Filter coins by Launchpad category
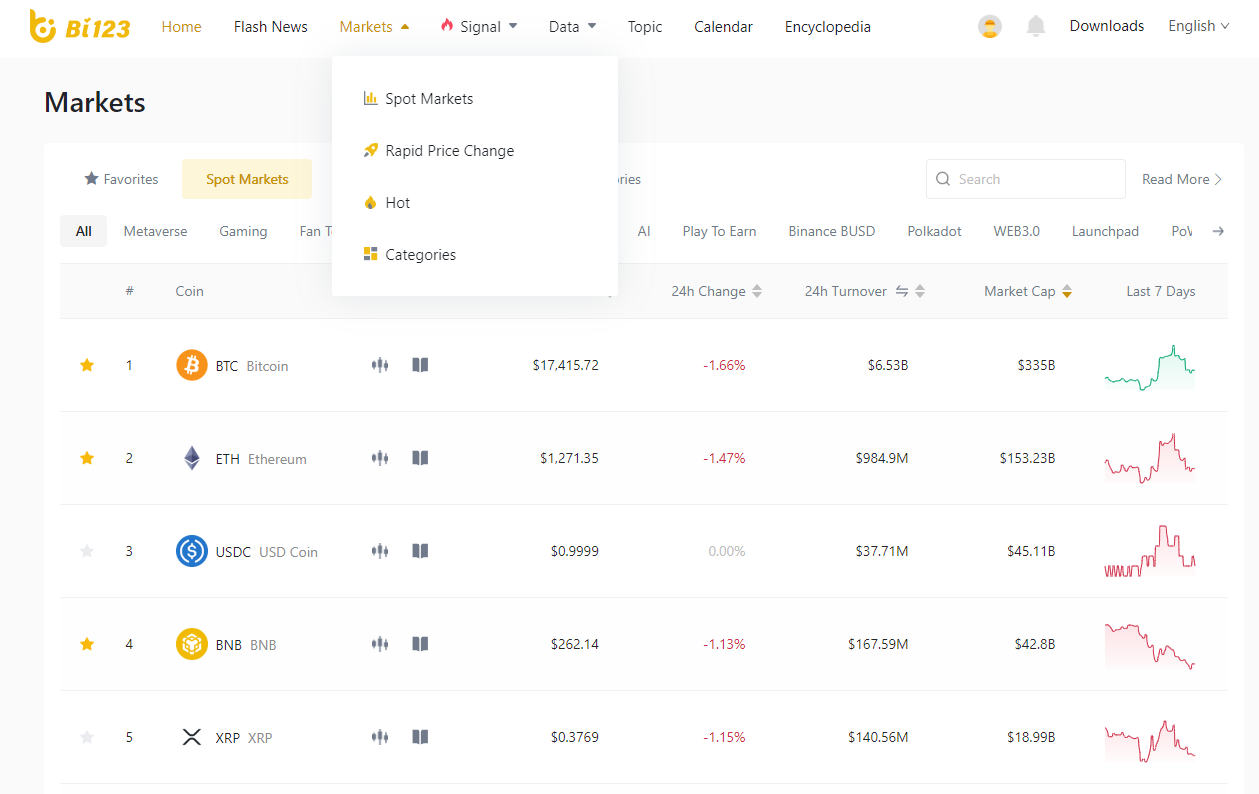Viewport: 1259px width, 794px height. pos(1105,231)
